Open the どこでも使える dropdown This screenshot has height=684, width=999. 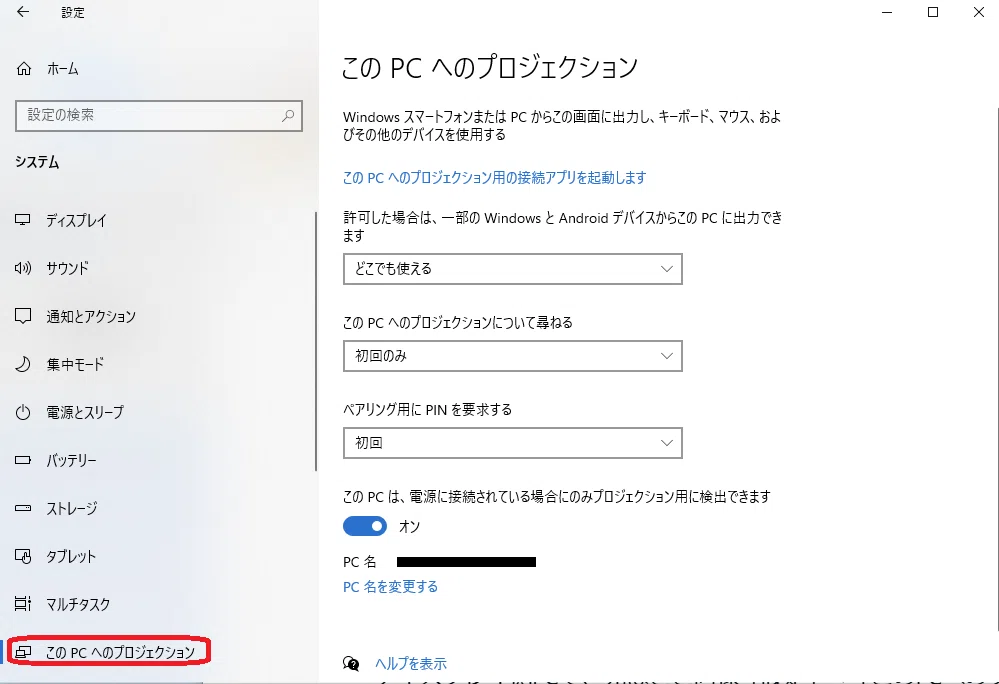513,269
